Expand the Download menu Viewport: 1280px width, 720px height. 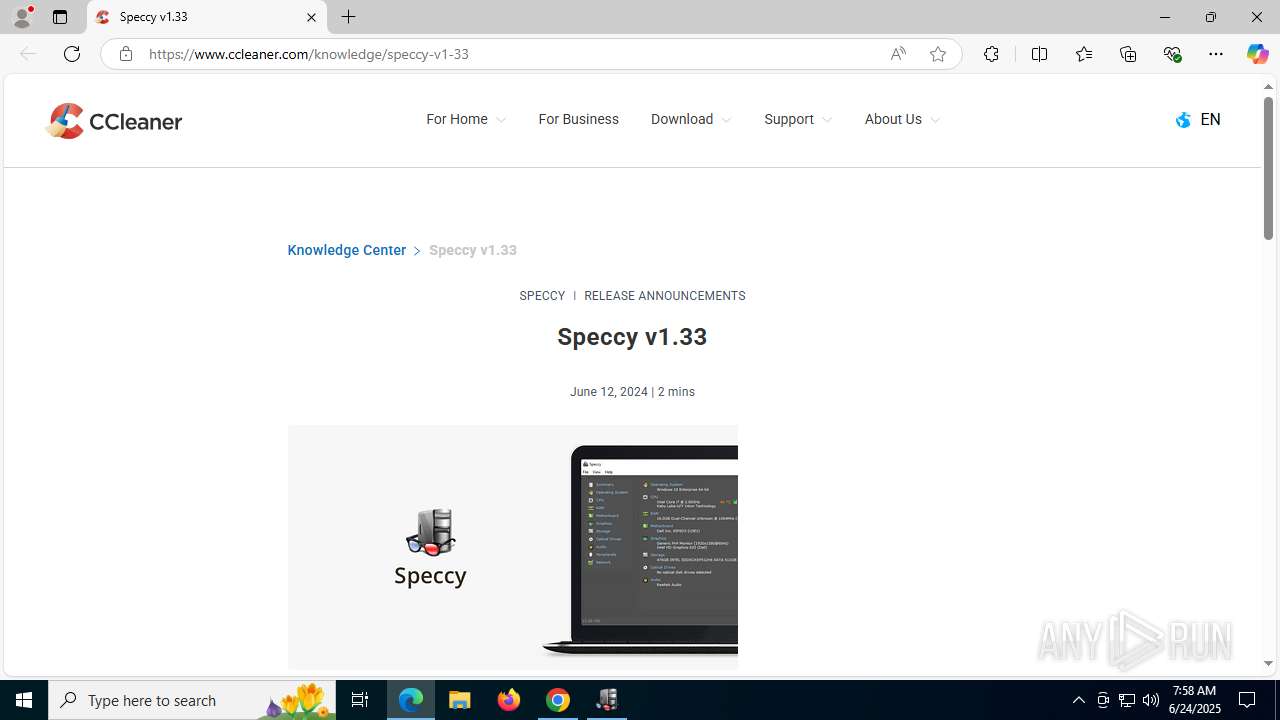click(691, 119)
